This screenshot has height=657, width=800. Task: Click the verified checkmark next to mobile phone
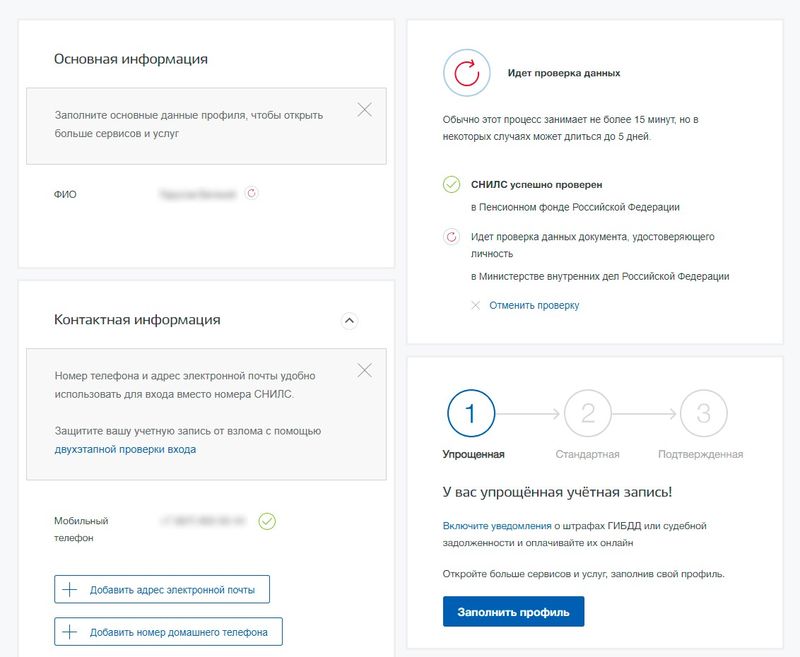coord(267,521)
